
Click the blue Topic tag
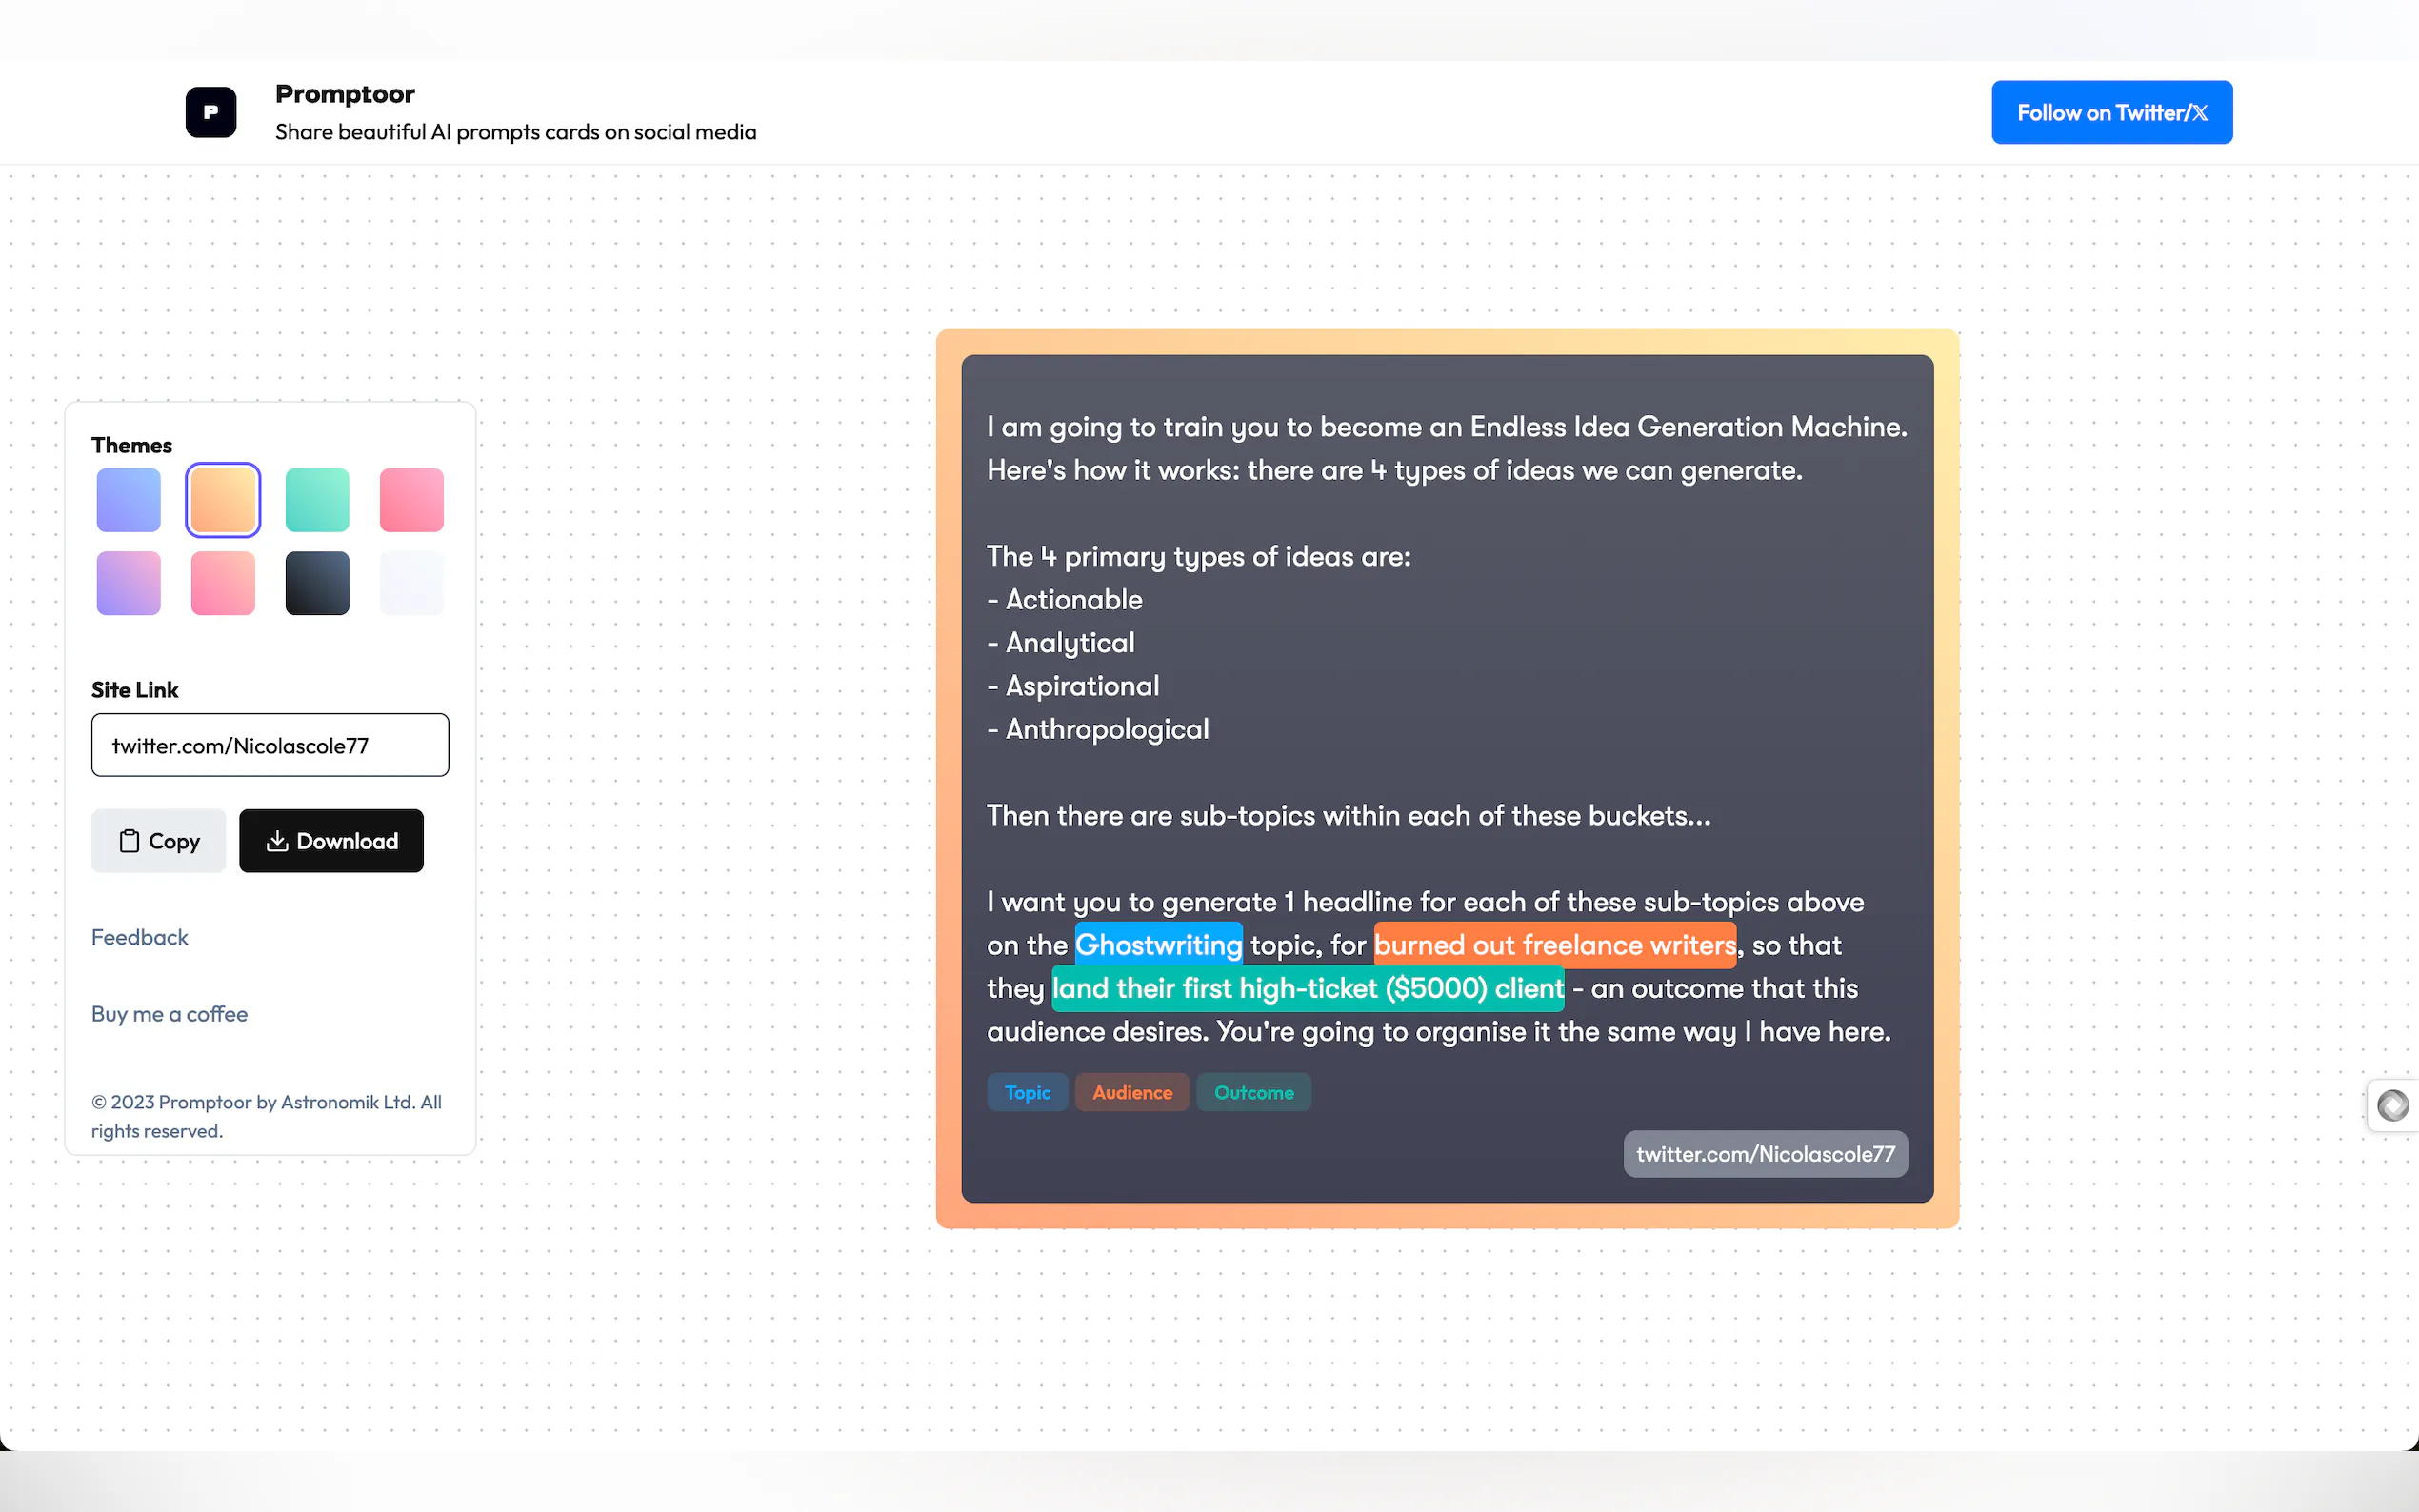pyautogui.click(x=1027, y=1092)
